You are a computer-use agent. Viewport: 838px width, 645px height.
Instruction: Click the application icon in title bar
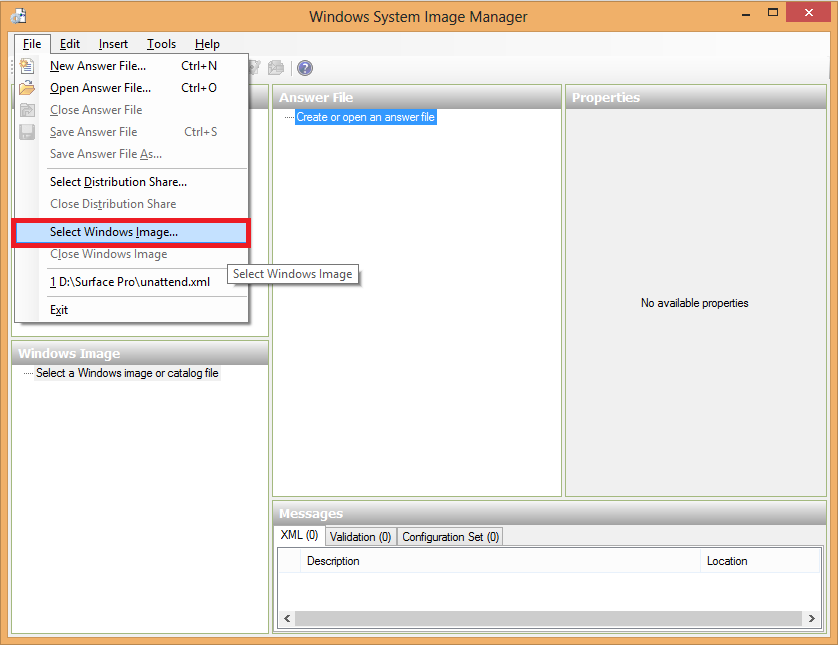pos(19,16)
